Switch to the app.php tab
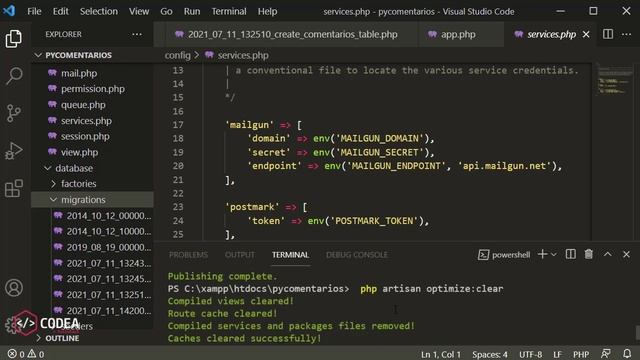 462,34
